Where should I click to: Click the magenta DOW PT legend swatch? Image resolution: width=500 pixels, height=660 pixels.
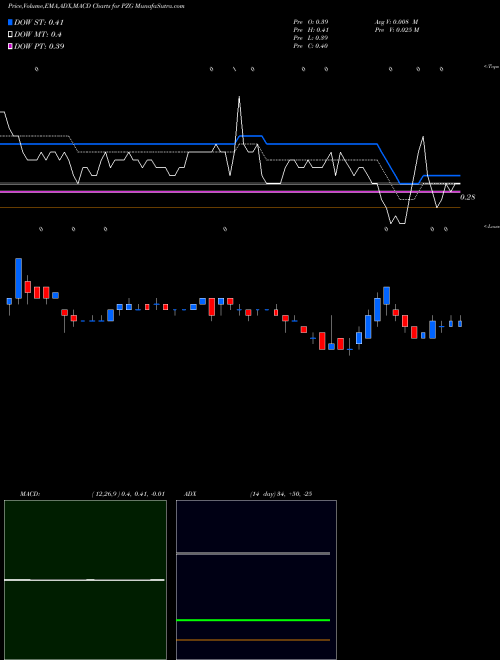pyautogui.click(x=10, y=46)
